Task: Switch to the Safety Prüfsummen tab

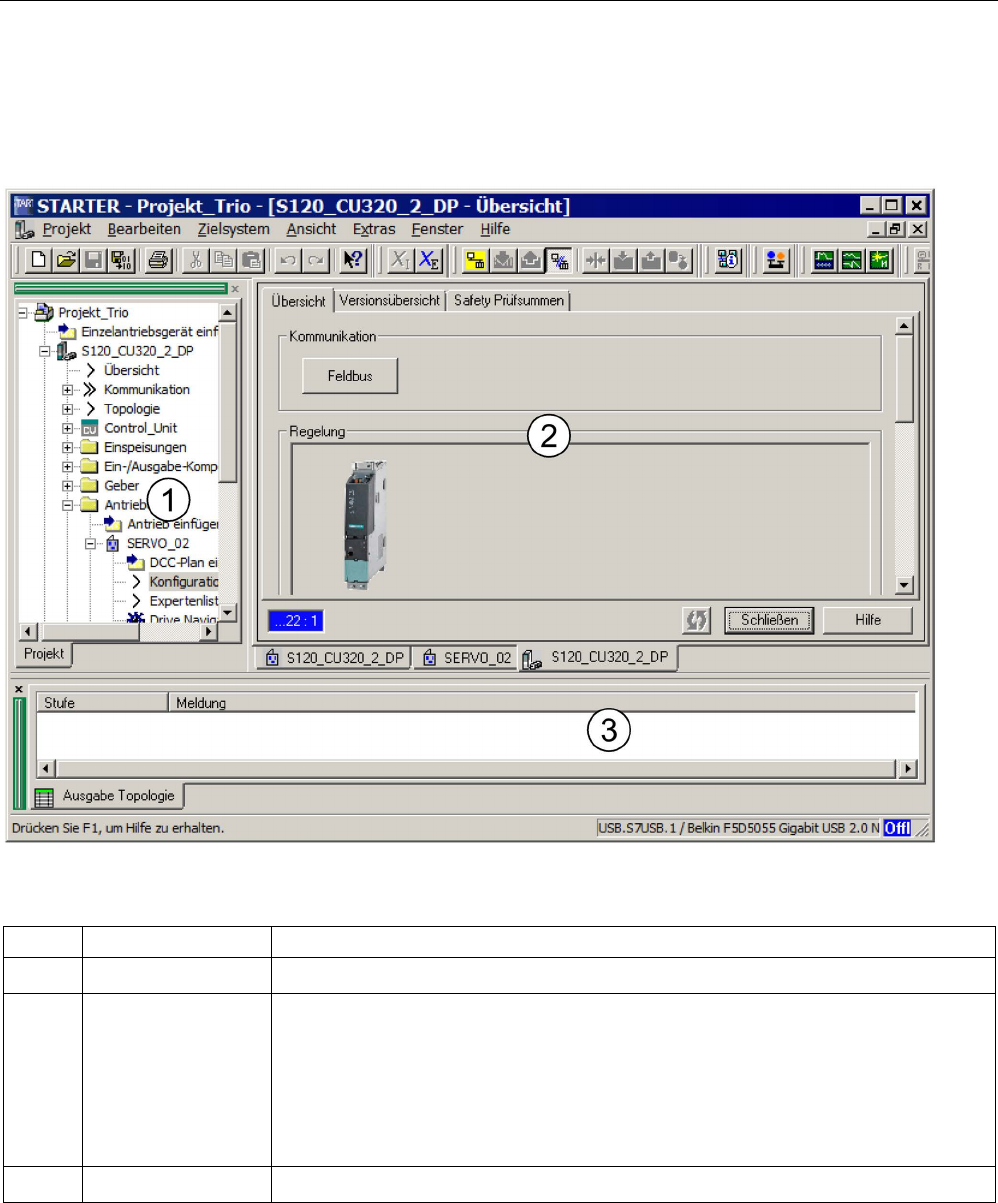Action: click(x=509, y=300)
